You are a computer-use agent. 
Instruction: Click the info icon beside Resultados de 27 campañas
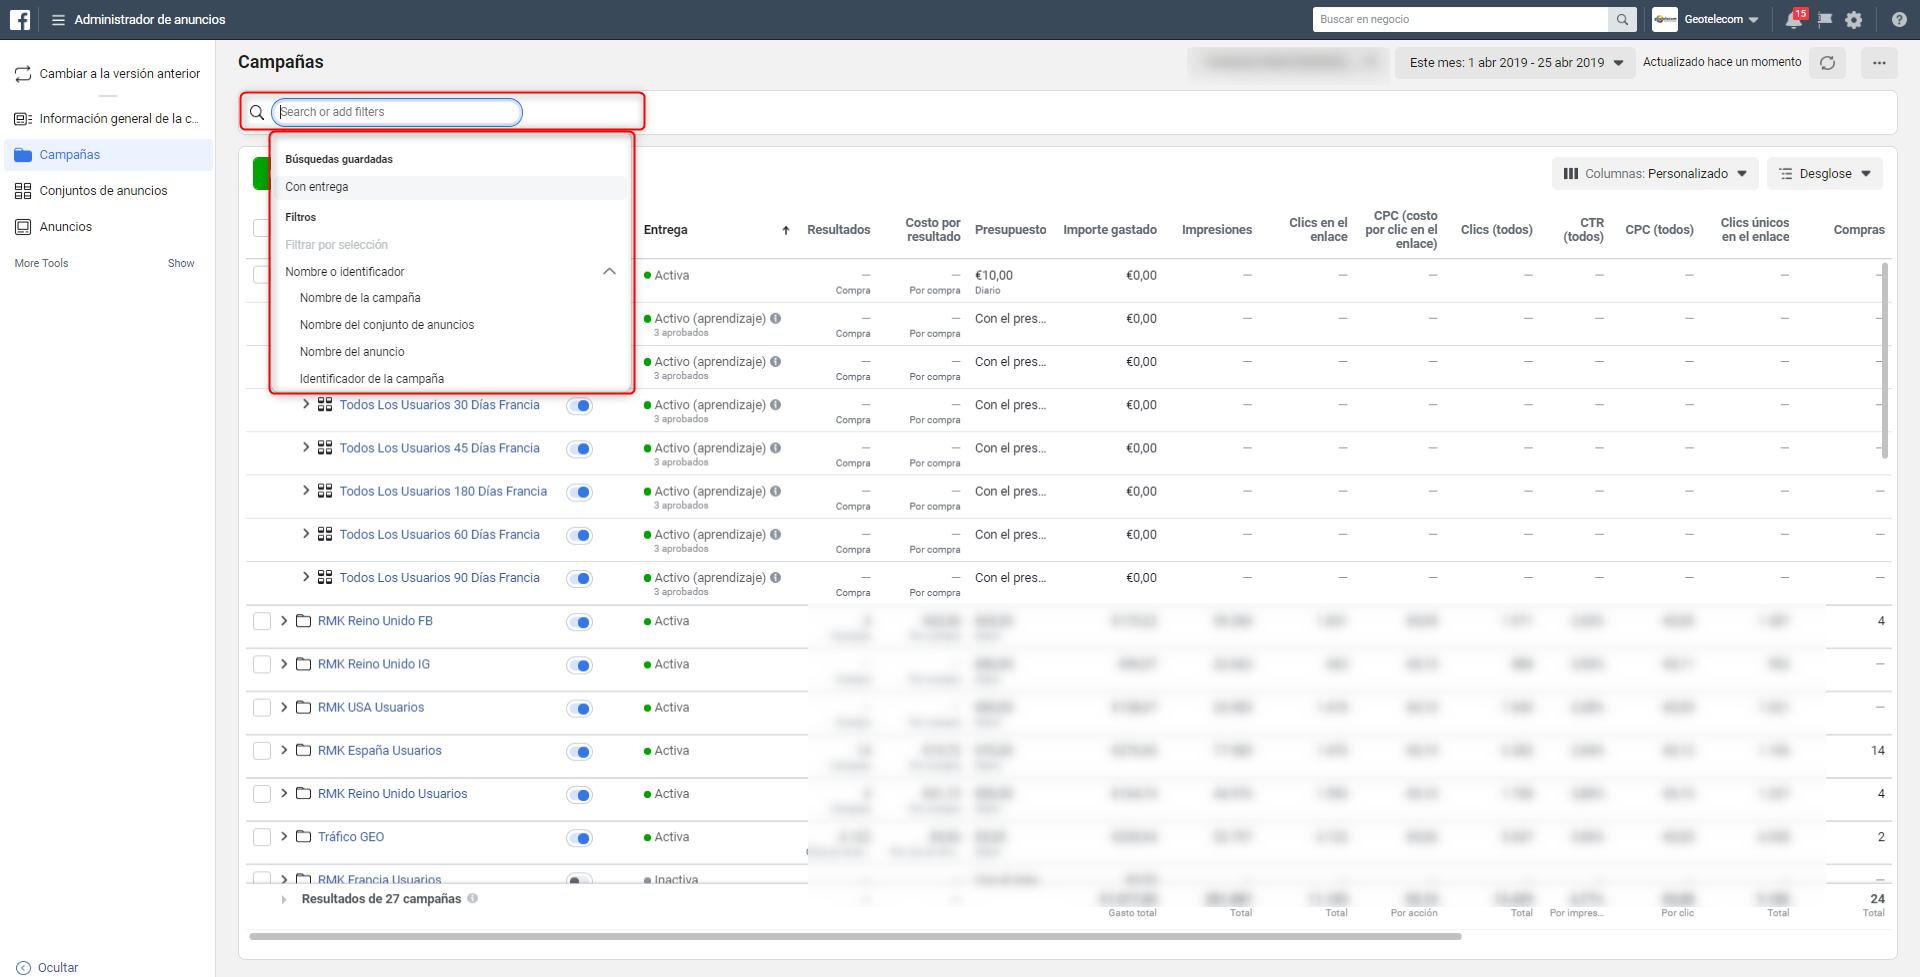point(473,898)
